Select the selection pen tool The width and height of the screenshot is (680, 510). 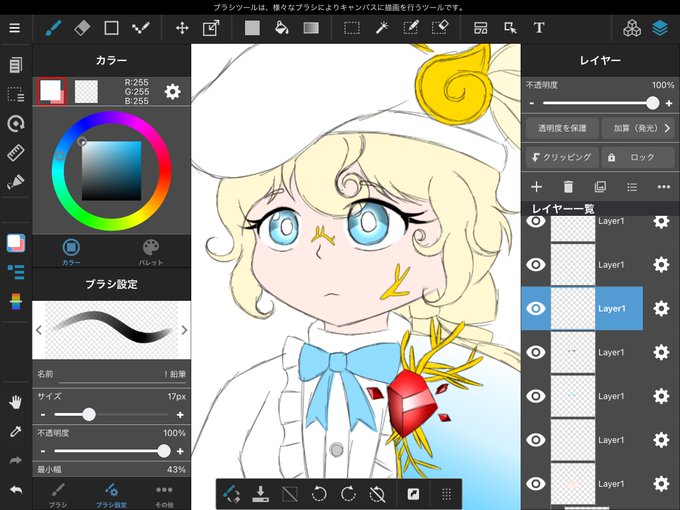coord(411,28)
